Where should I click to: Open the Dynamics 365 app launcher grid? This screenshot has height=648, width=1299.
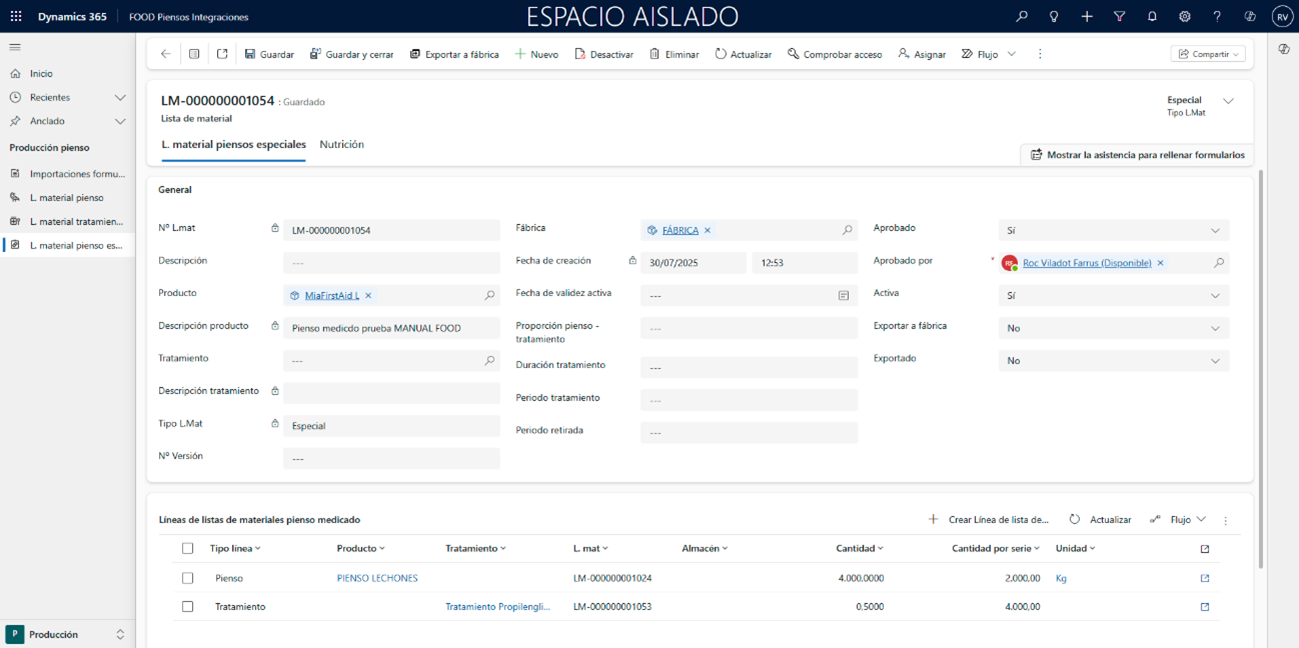[16, 17]
